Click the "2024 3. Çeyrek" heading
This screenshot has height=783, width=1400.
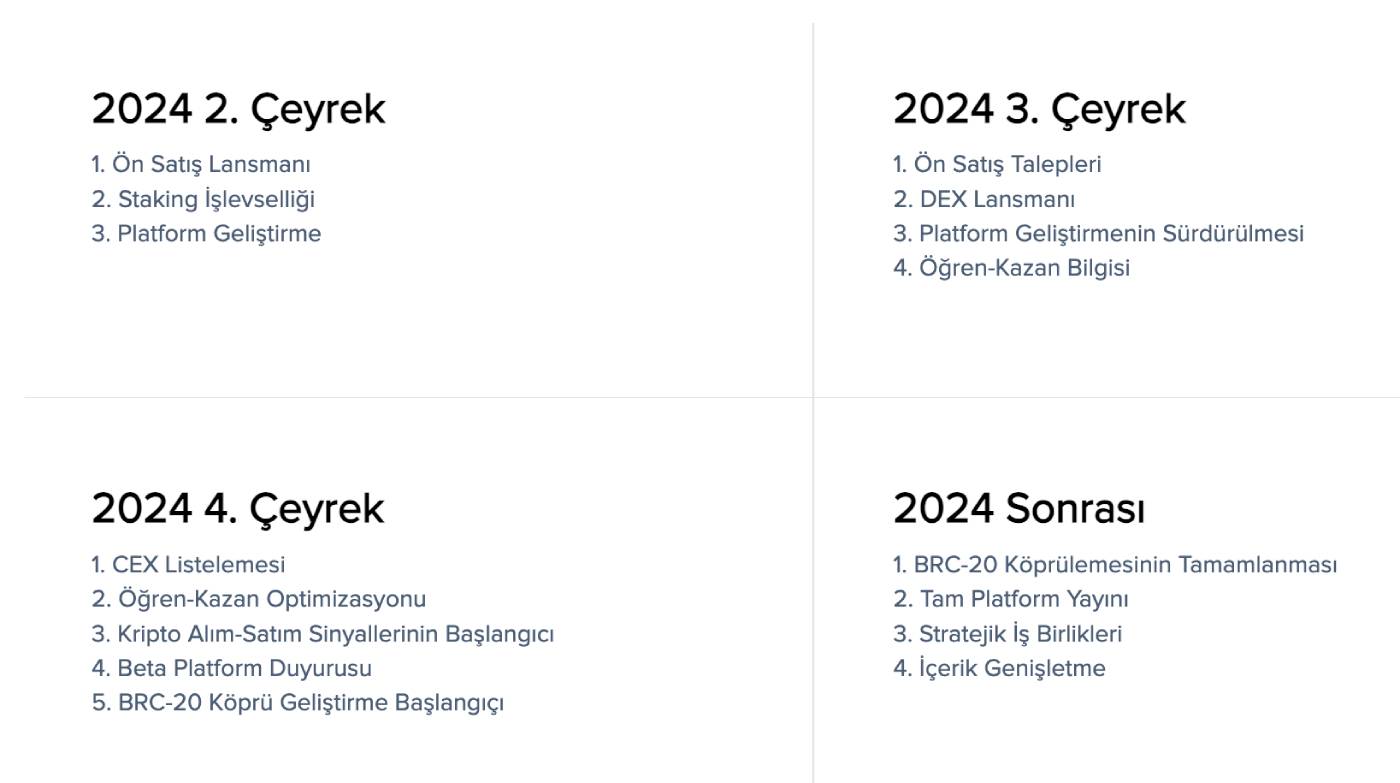1040,110
